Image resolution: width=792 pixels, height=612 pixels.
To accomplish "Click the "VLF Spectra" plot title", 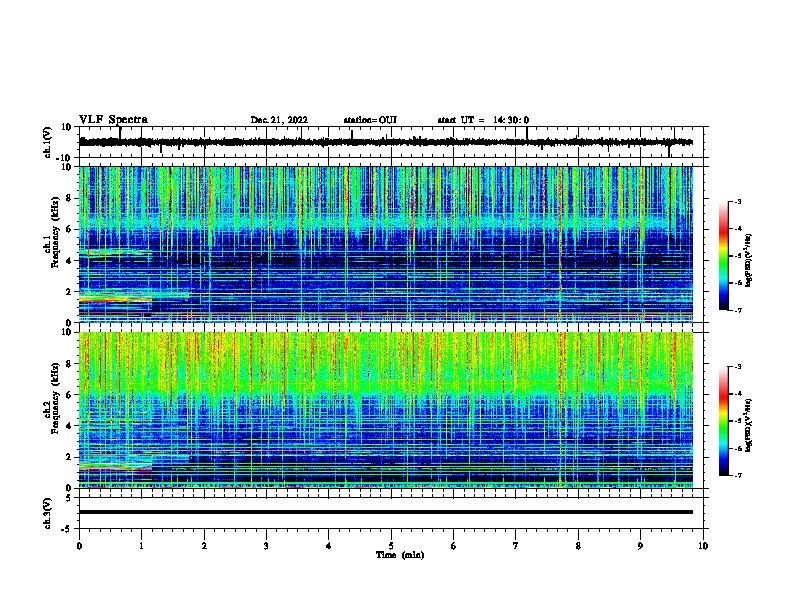I will click(113, 120).
